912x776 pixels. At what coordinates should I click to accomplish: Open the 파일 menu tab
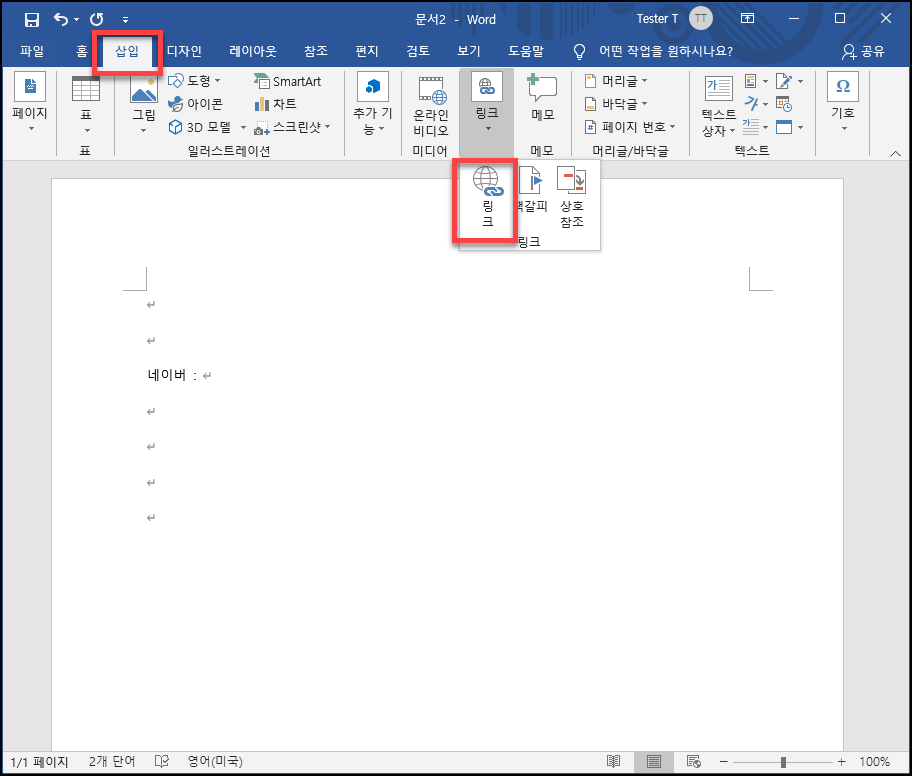[x=32, y=51]
